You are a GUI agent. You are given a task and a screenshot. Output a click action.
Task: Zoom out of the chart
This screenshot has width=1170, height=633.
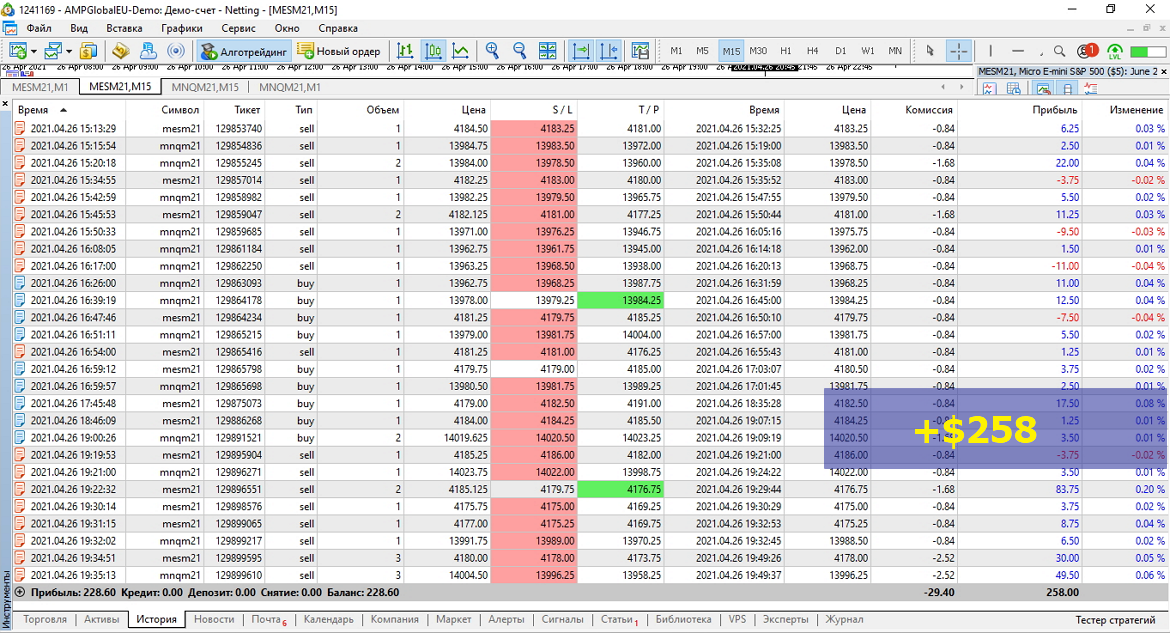(519, 51)
